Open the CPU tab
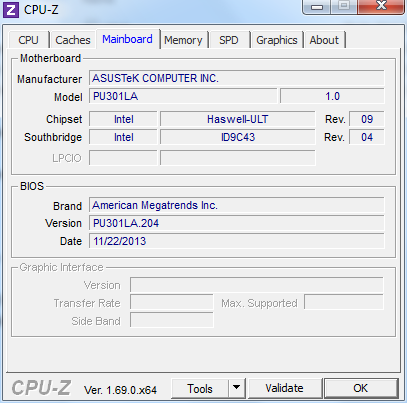The height and width of the screenshot is (403, 407). click(x=29, y=40)
